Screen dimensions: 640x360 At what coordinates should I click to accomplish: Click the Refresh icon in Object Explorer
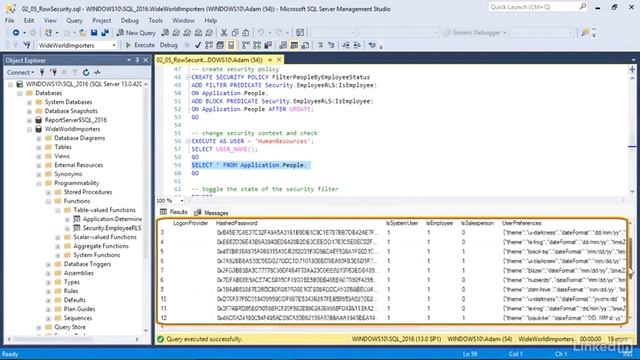click(86, 72)
